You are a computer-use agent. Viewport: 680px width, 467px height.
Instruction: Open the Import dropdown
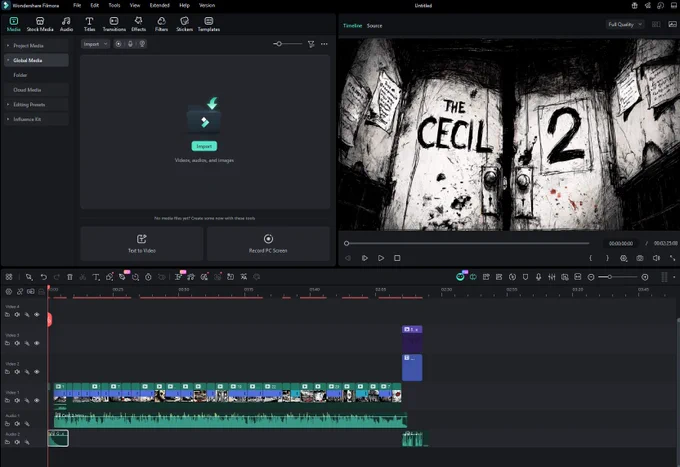(x=95, y=44)
